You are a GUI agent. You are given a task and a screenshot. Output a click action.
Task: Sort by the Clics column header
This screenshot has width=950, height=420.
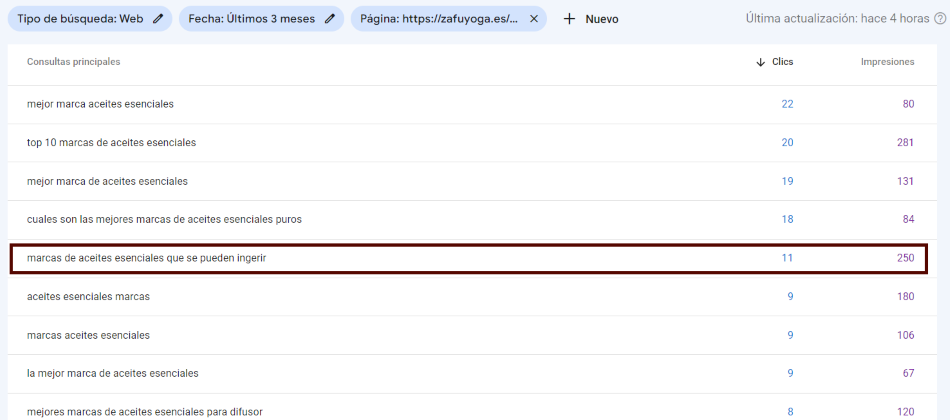click(x=782, y=62)
